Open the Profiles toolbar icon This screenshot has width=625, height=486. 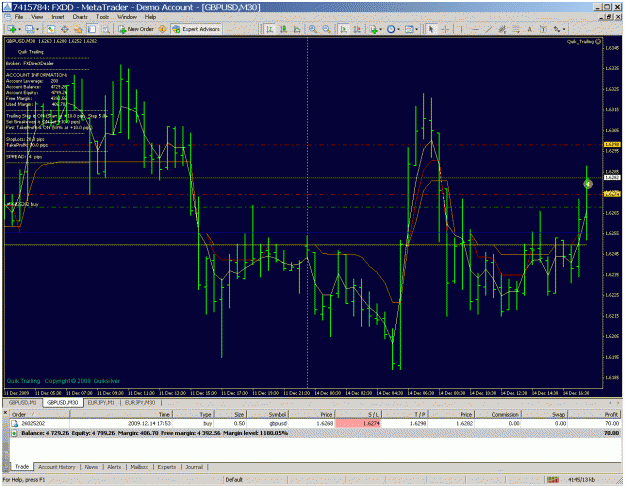(29, 29)
